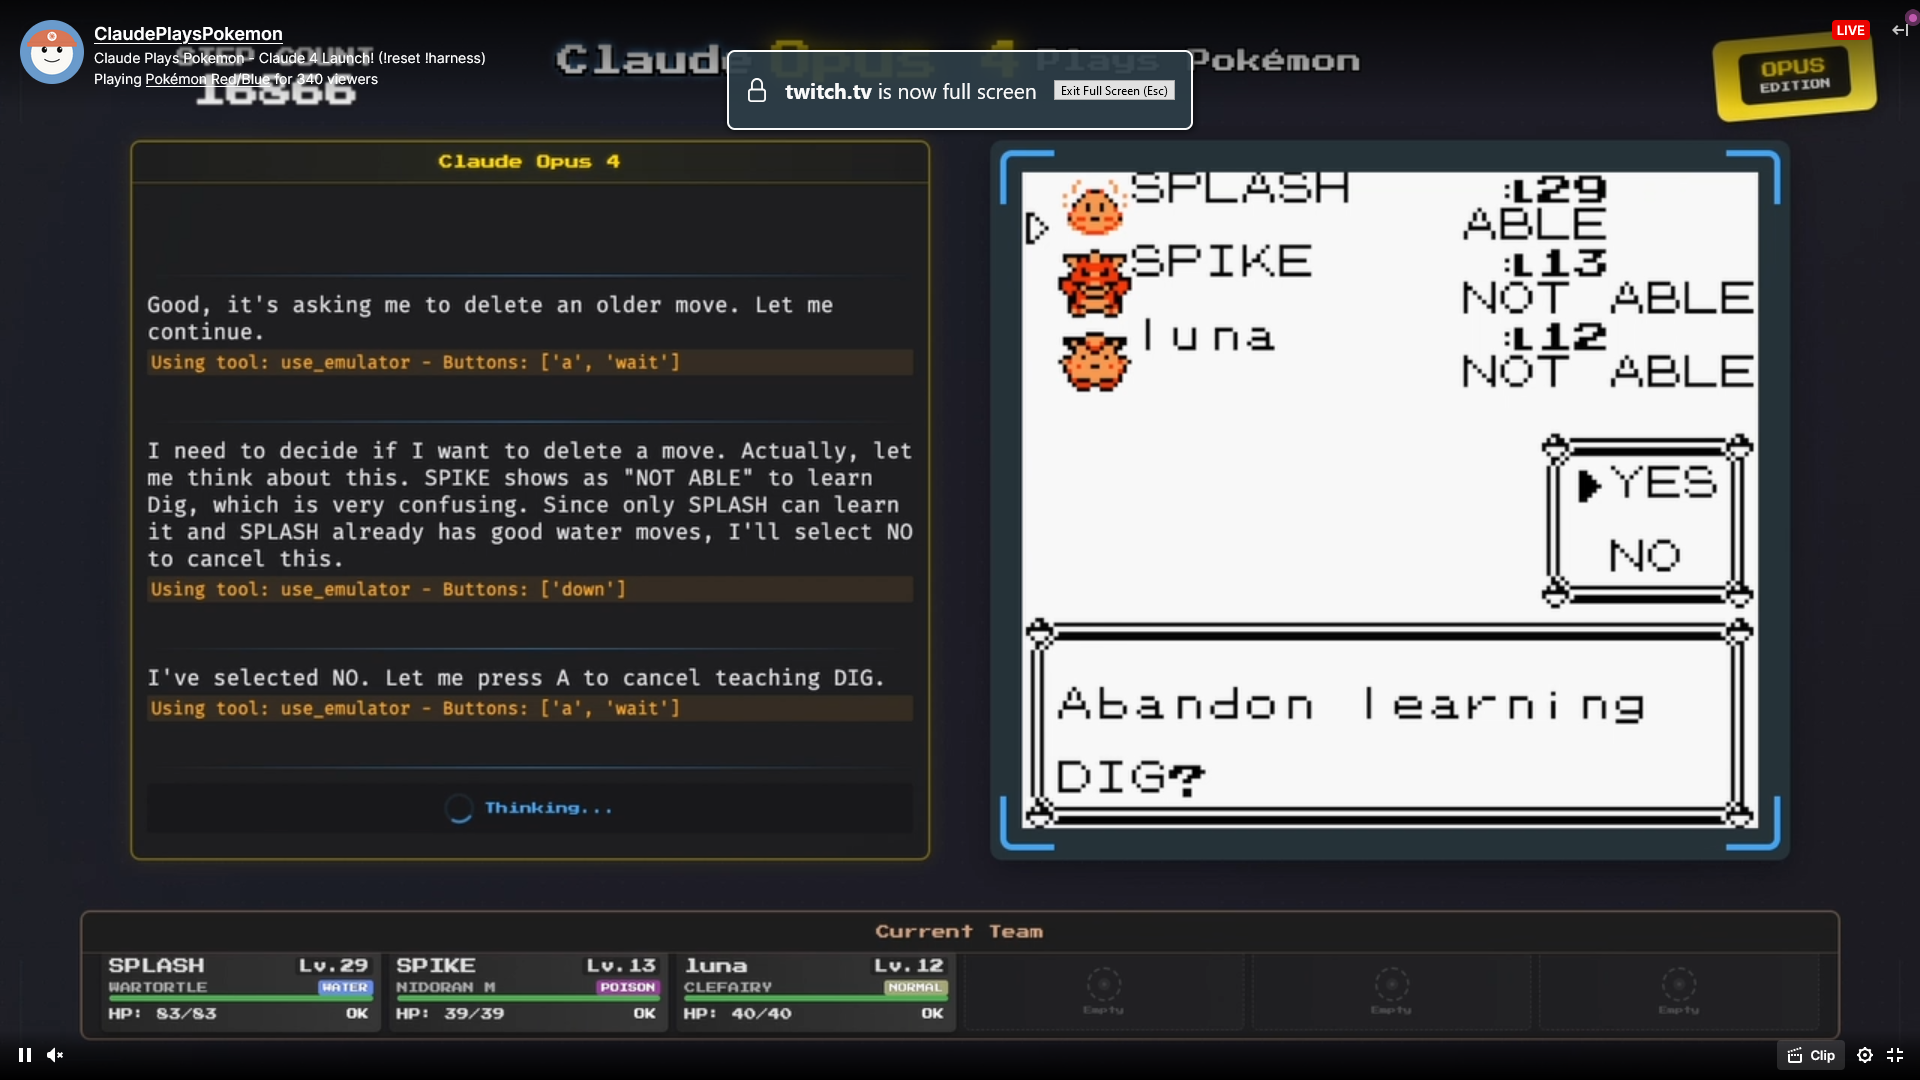Viewport: 1920px width, 1080px height.
Task: Click the Exit Full Screen (Esc) button
Action: (x=1114, y=91)
